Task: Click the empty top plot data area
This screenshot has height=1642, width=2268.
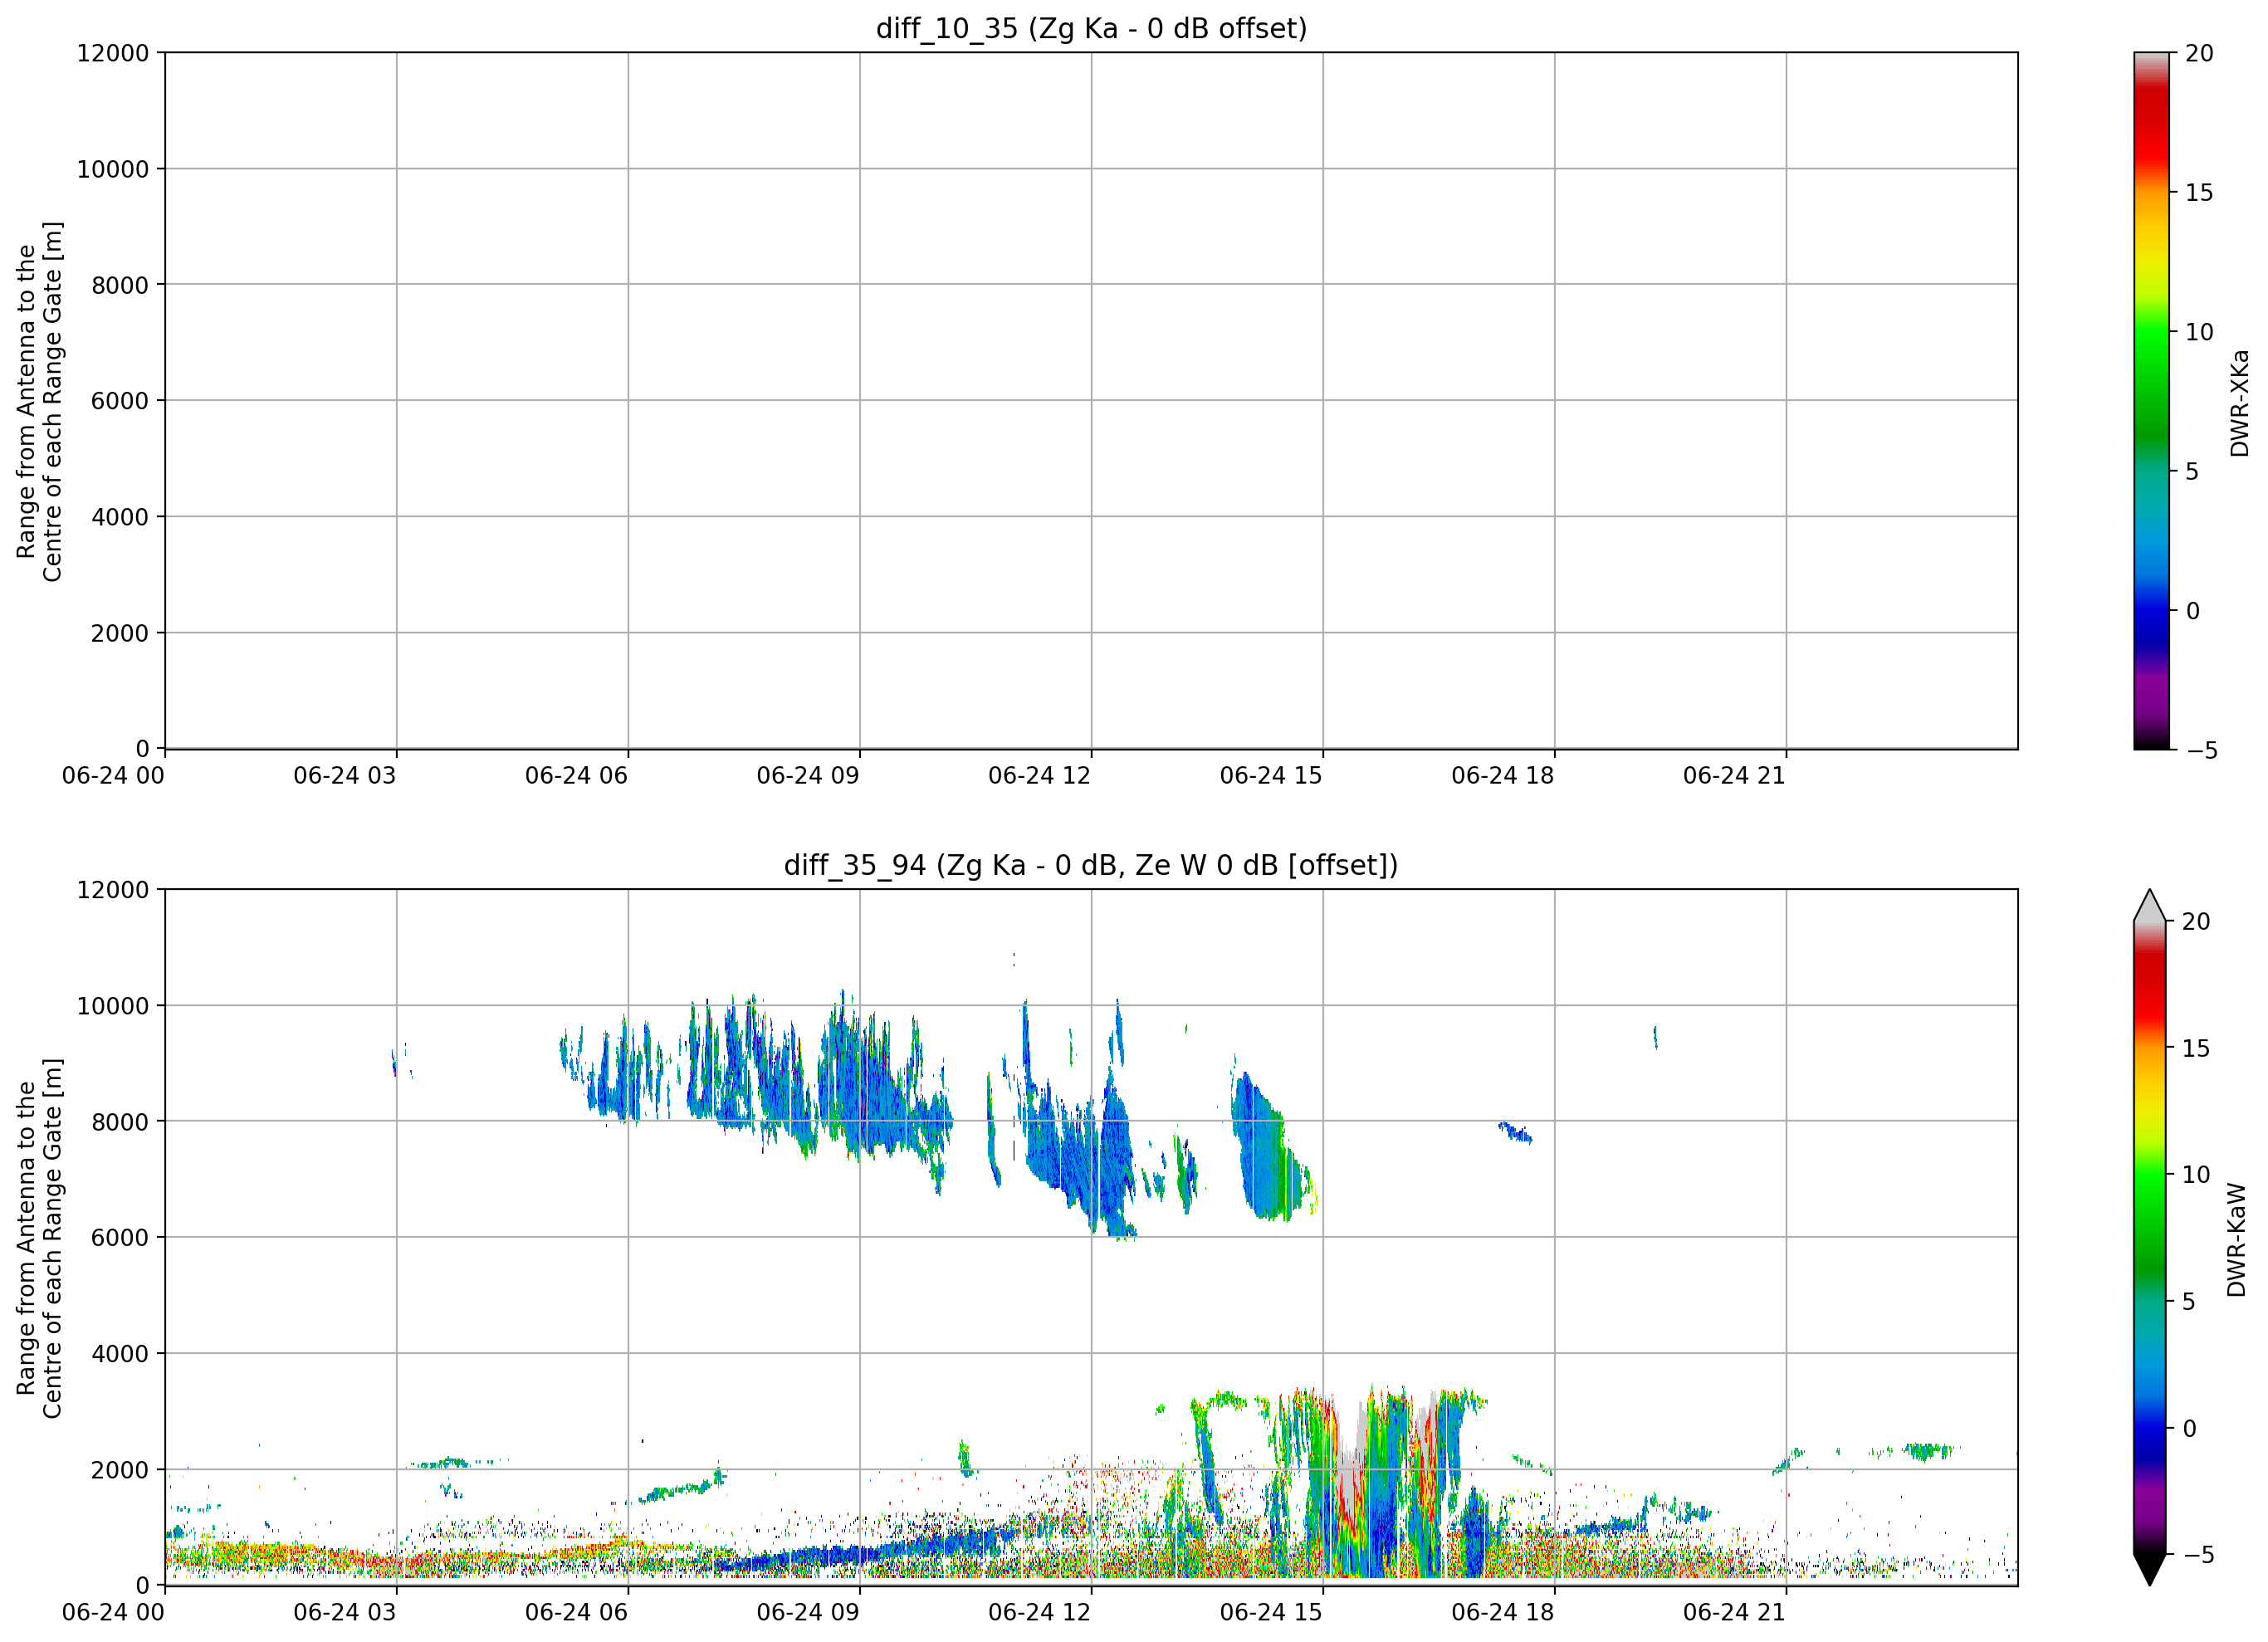Action: click(1091, 400)
